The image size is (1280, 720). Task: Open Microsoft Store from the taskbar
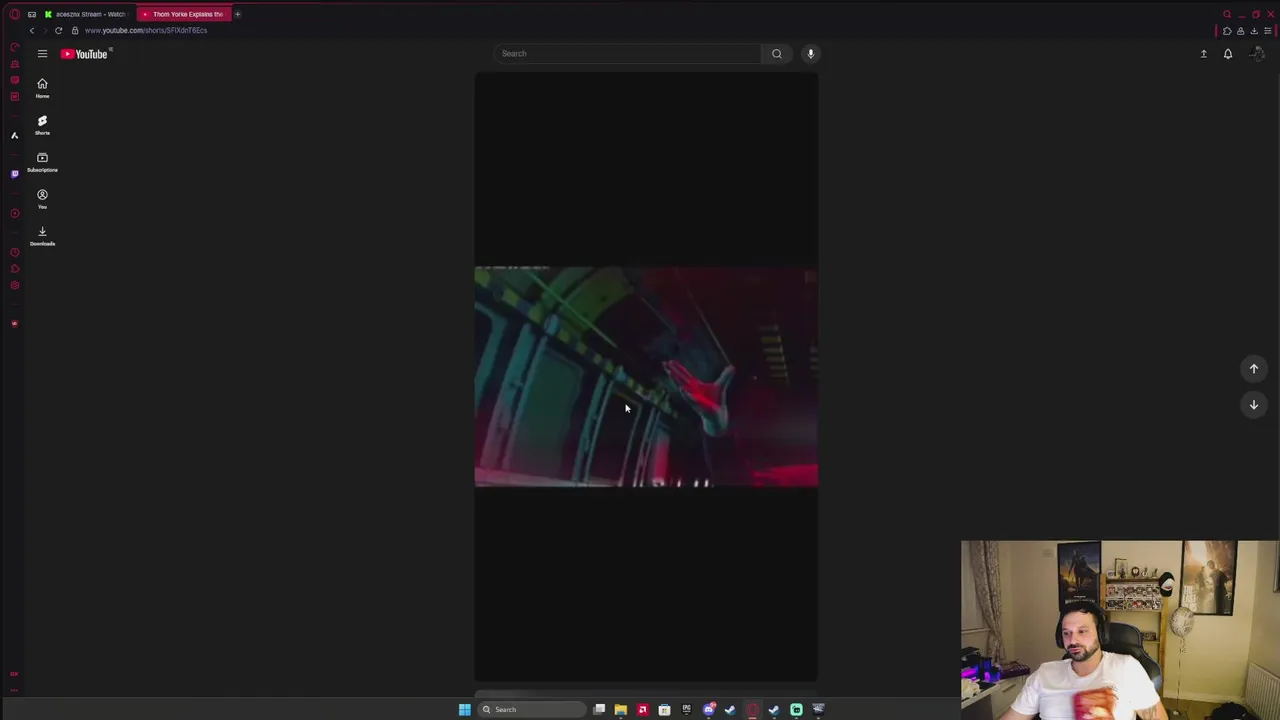pyautogui.click(x=665, y=710)
